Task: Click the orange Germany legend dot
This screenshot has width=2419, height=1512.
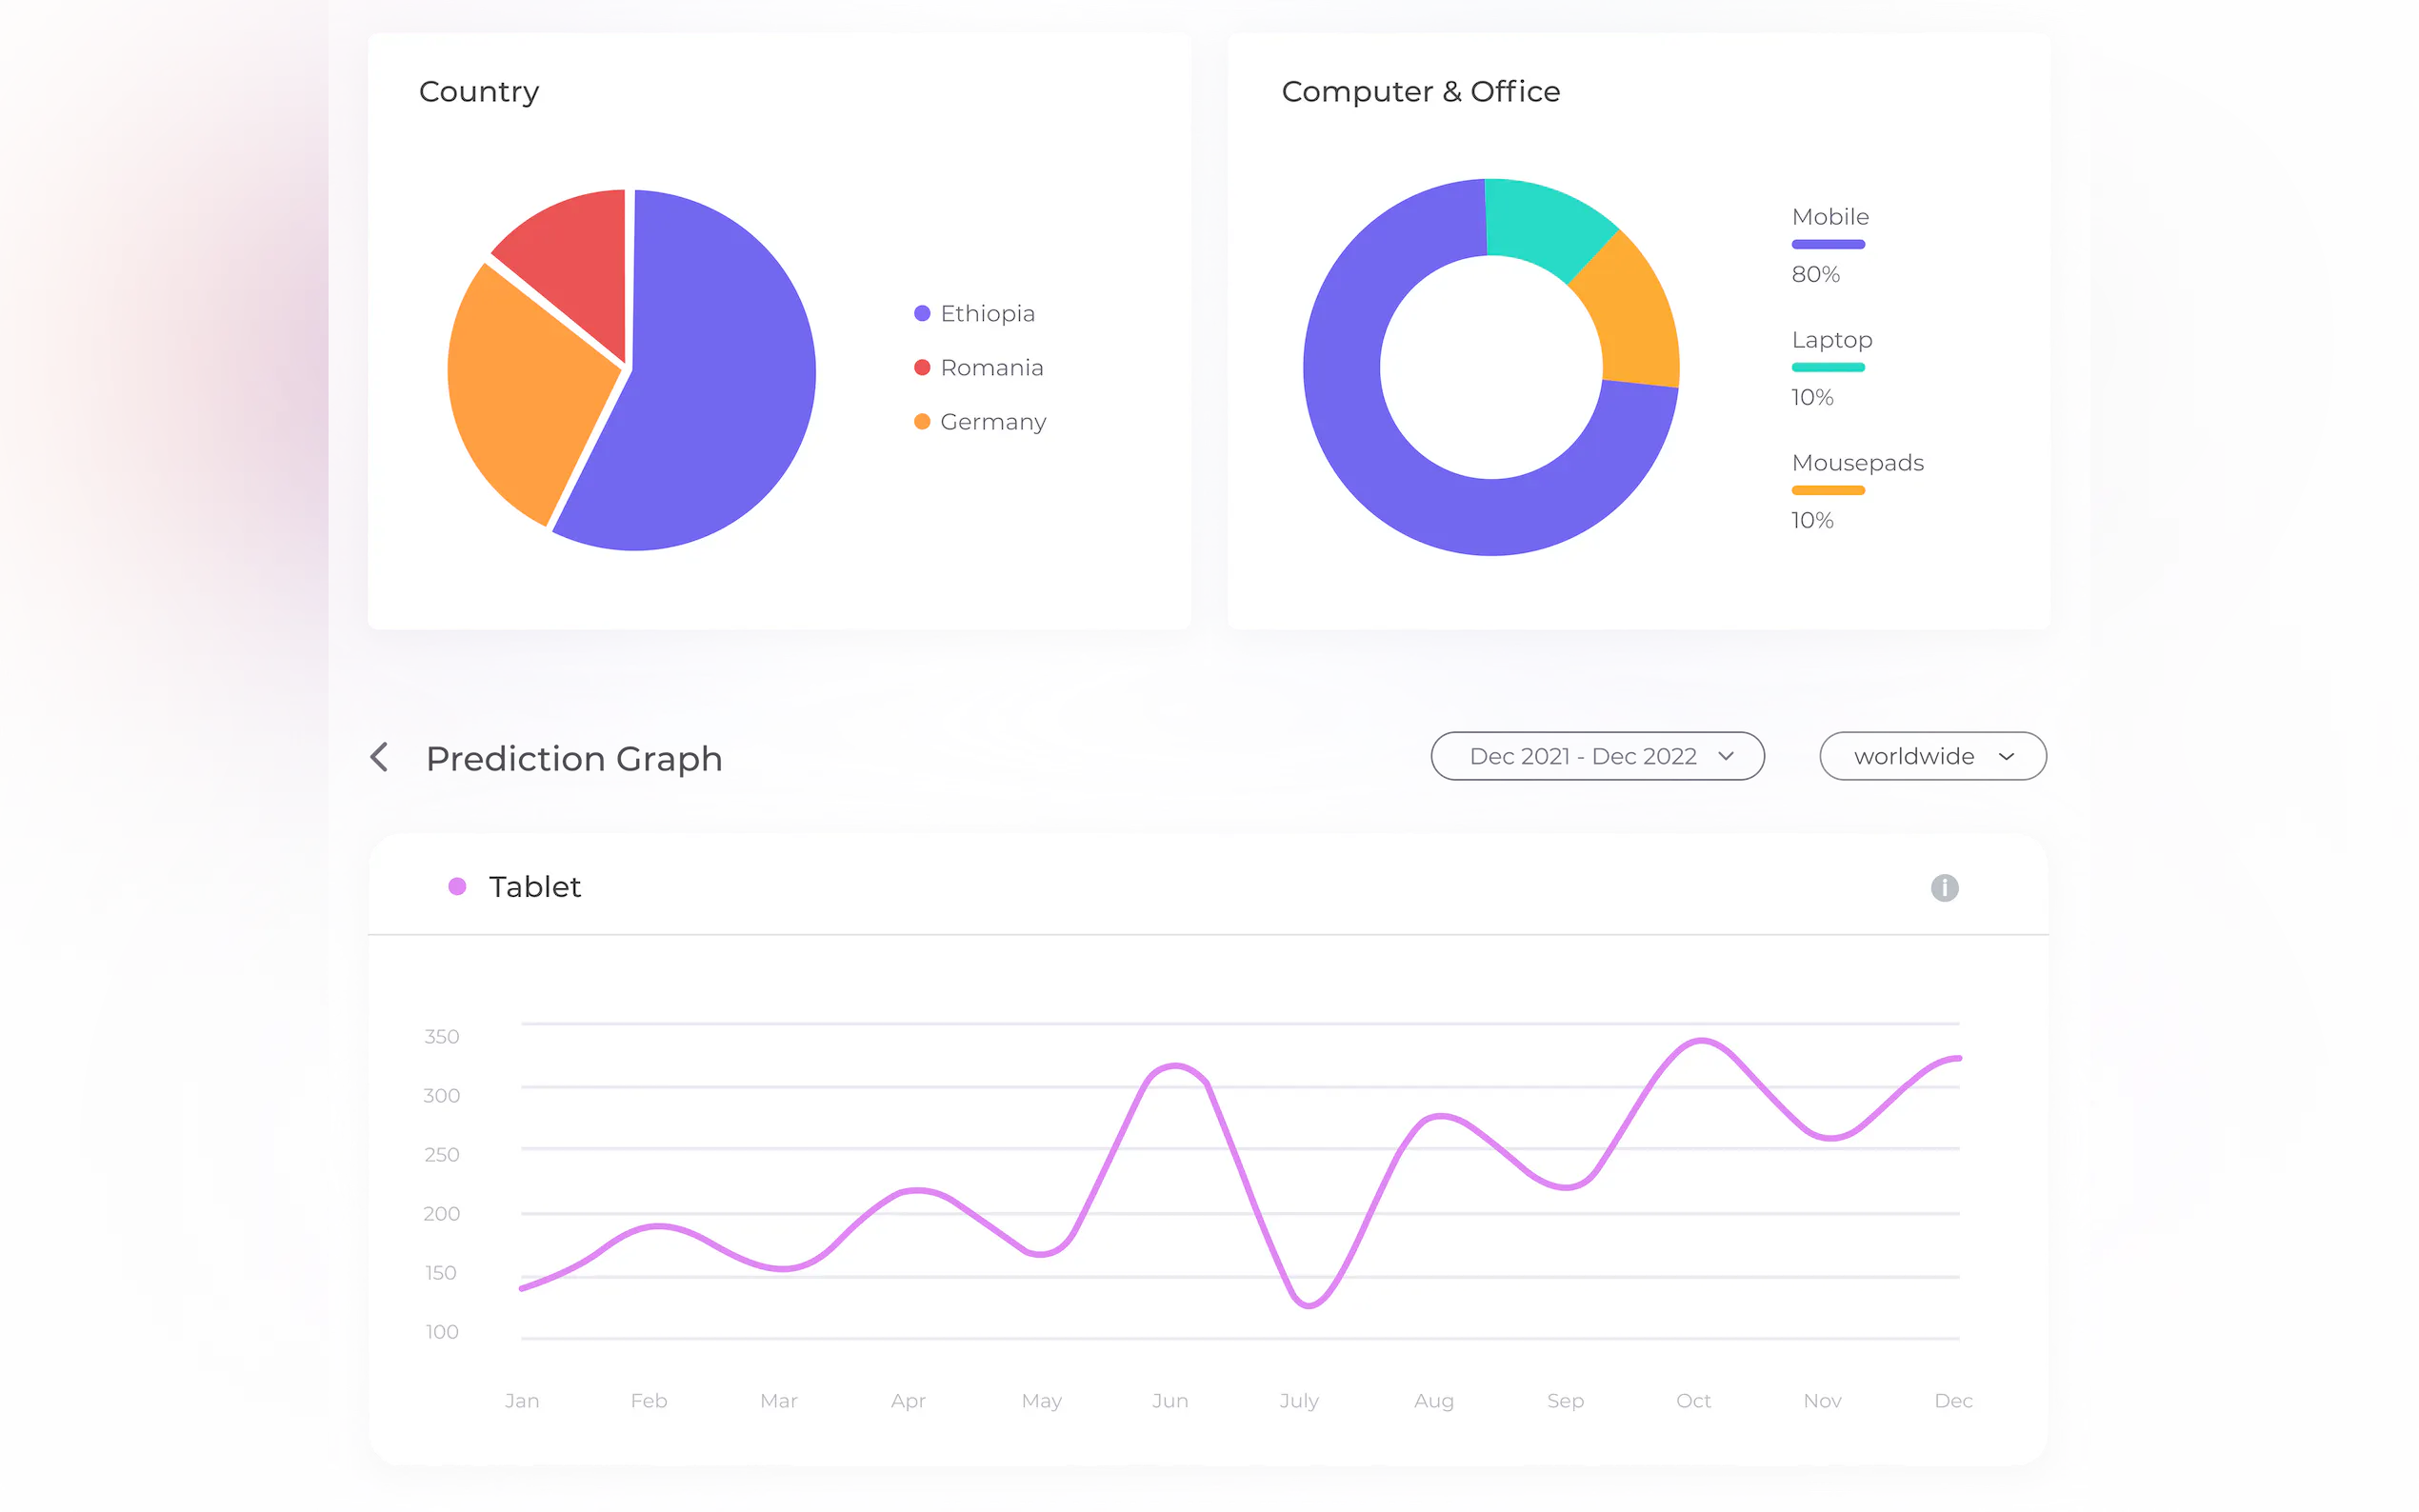Action: click(x=922, y=422)
